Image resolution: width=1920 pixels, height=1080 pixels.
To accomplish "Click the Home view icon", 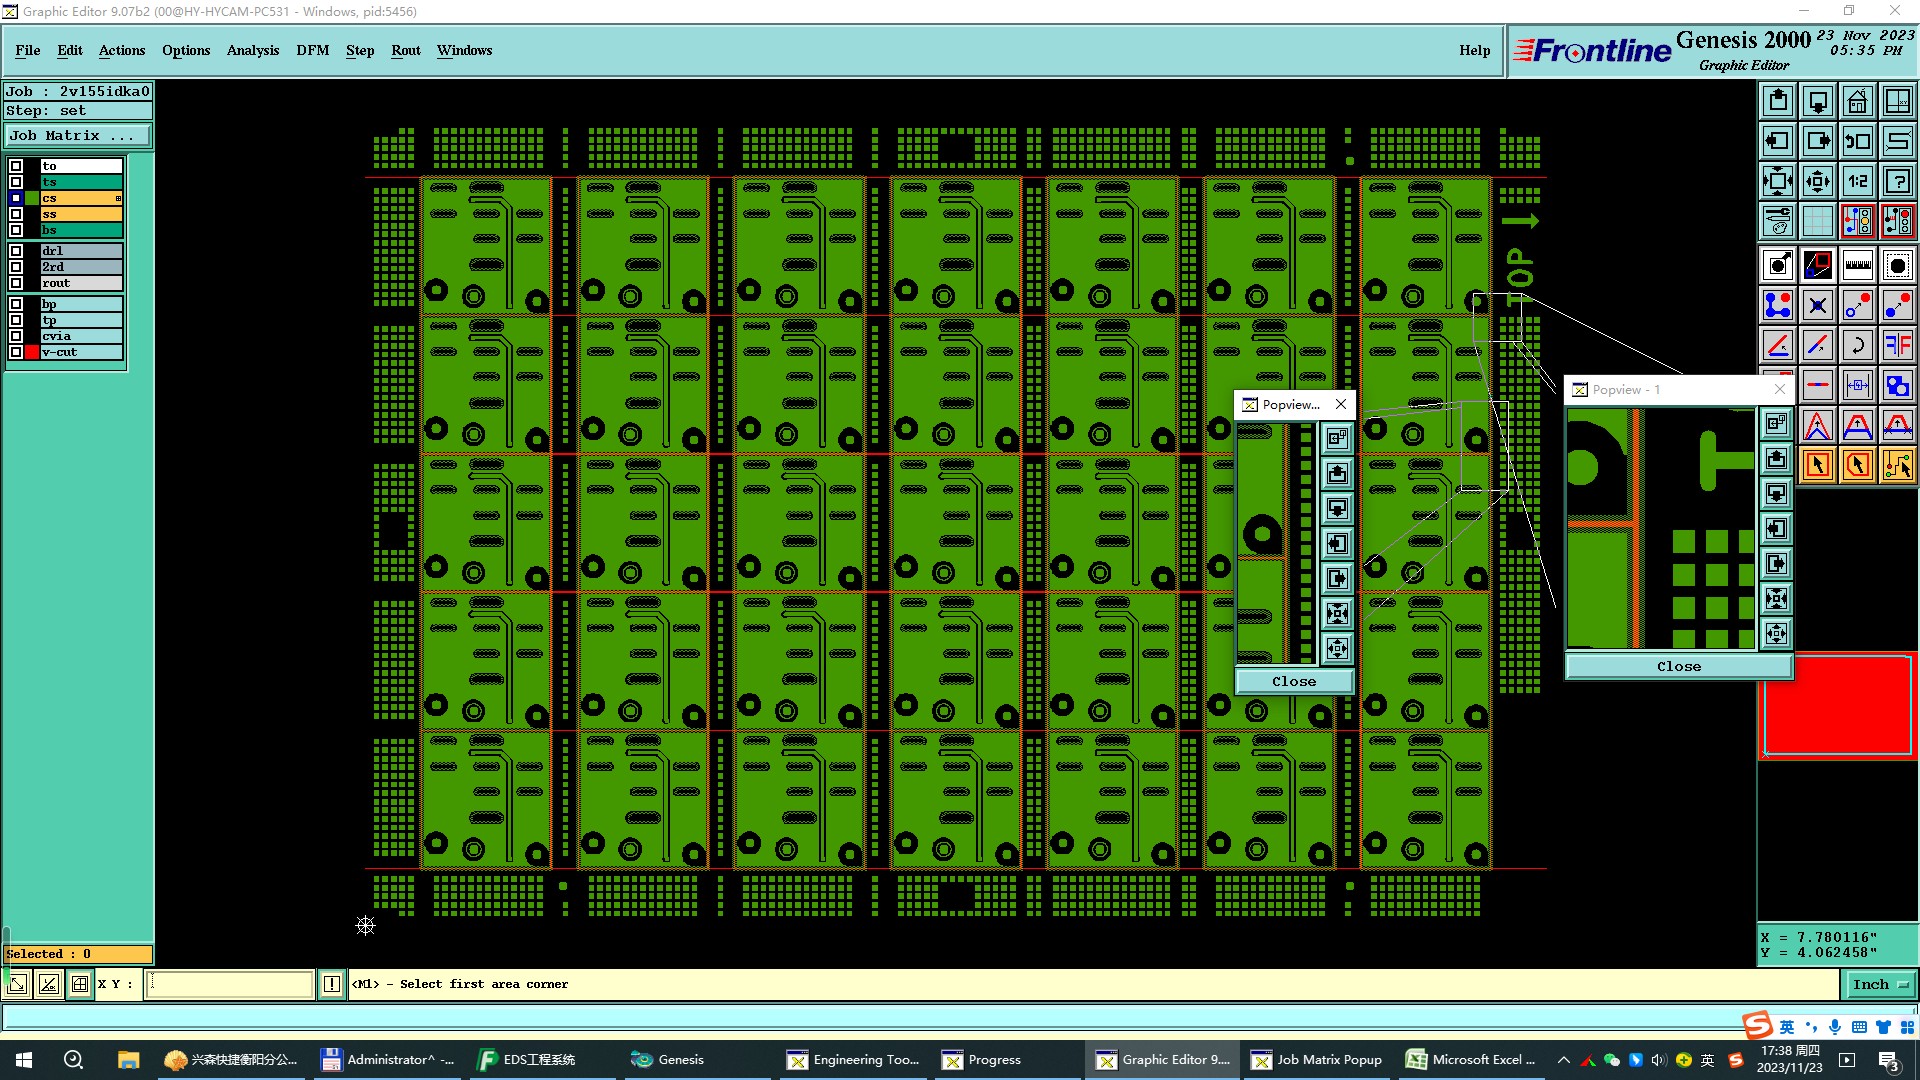I will (x=1857, y=101).
